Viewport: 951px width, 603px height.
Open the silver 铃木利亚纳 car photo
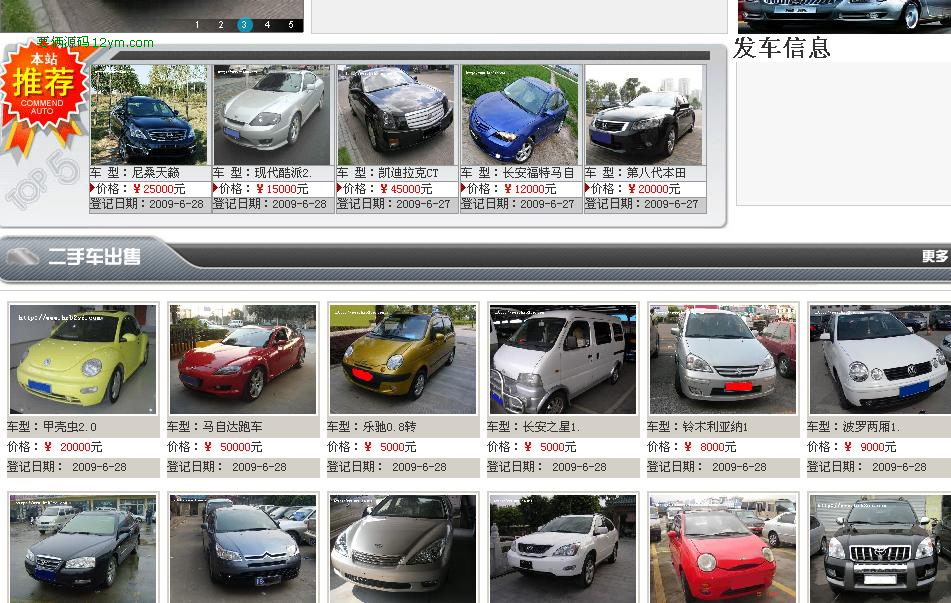pos(723,359)
